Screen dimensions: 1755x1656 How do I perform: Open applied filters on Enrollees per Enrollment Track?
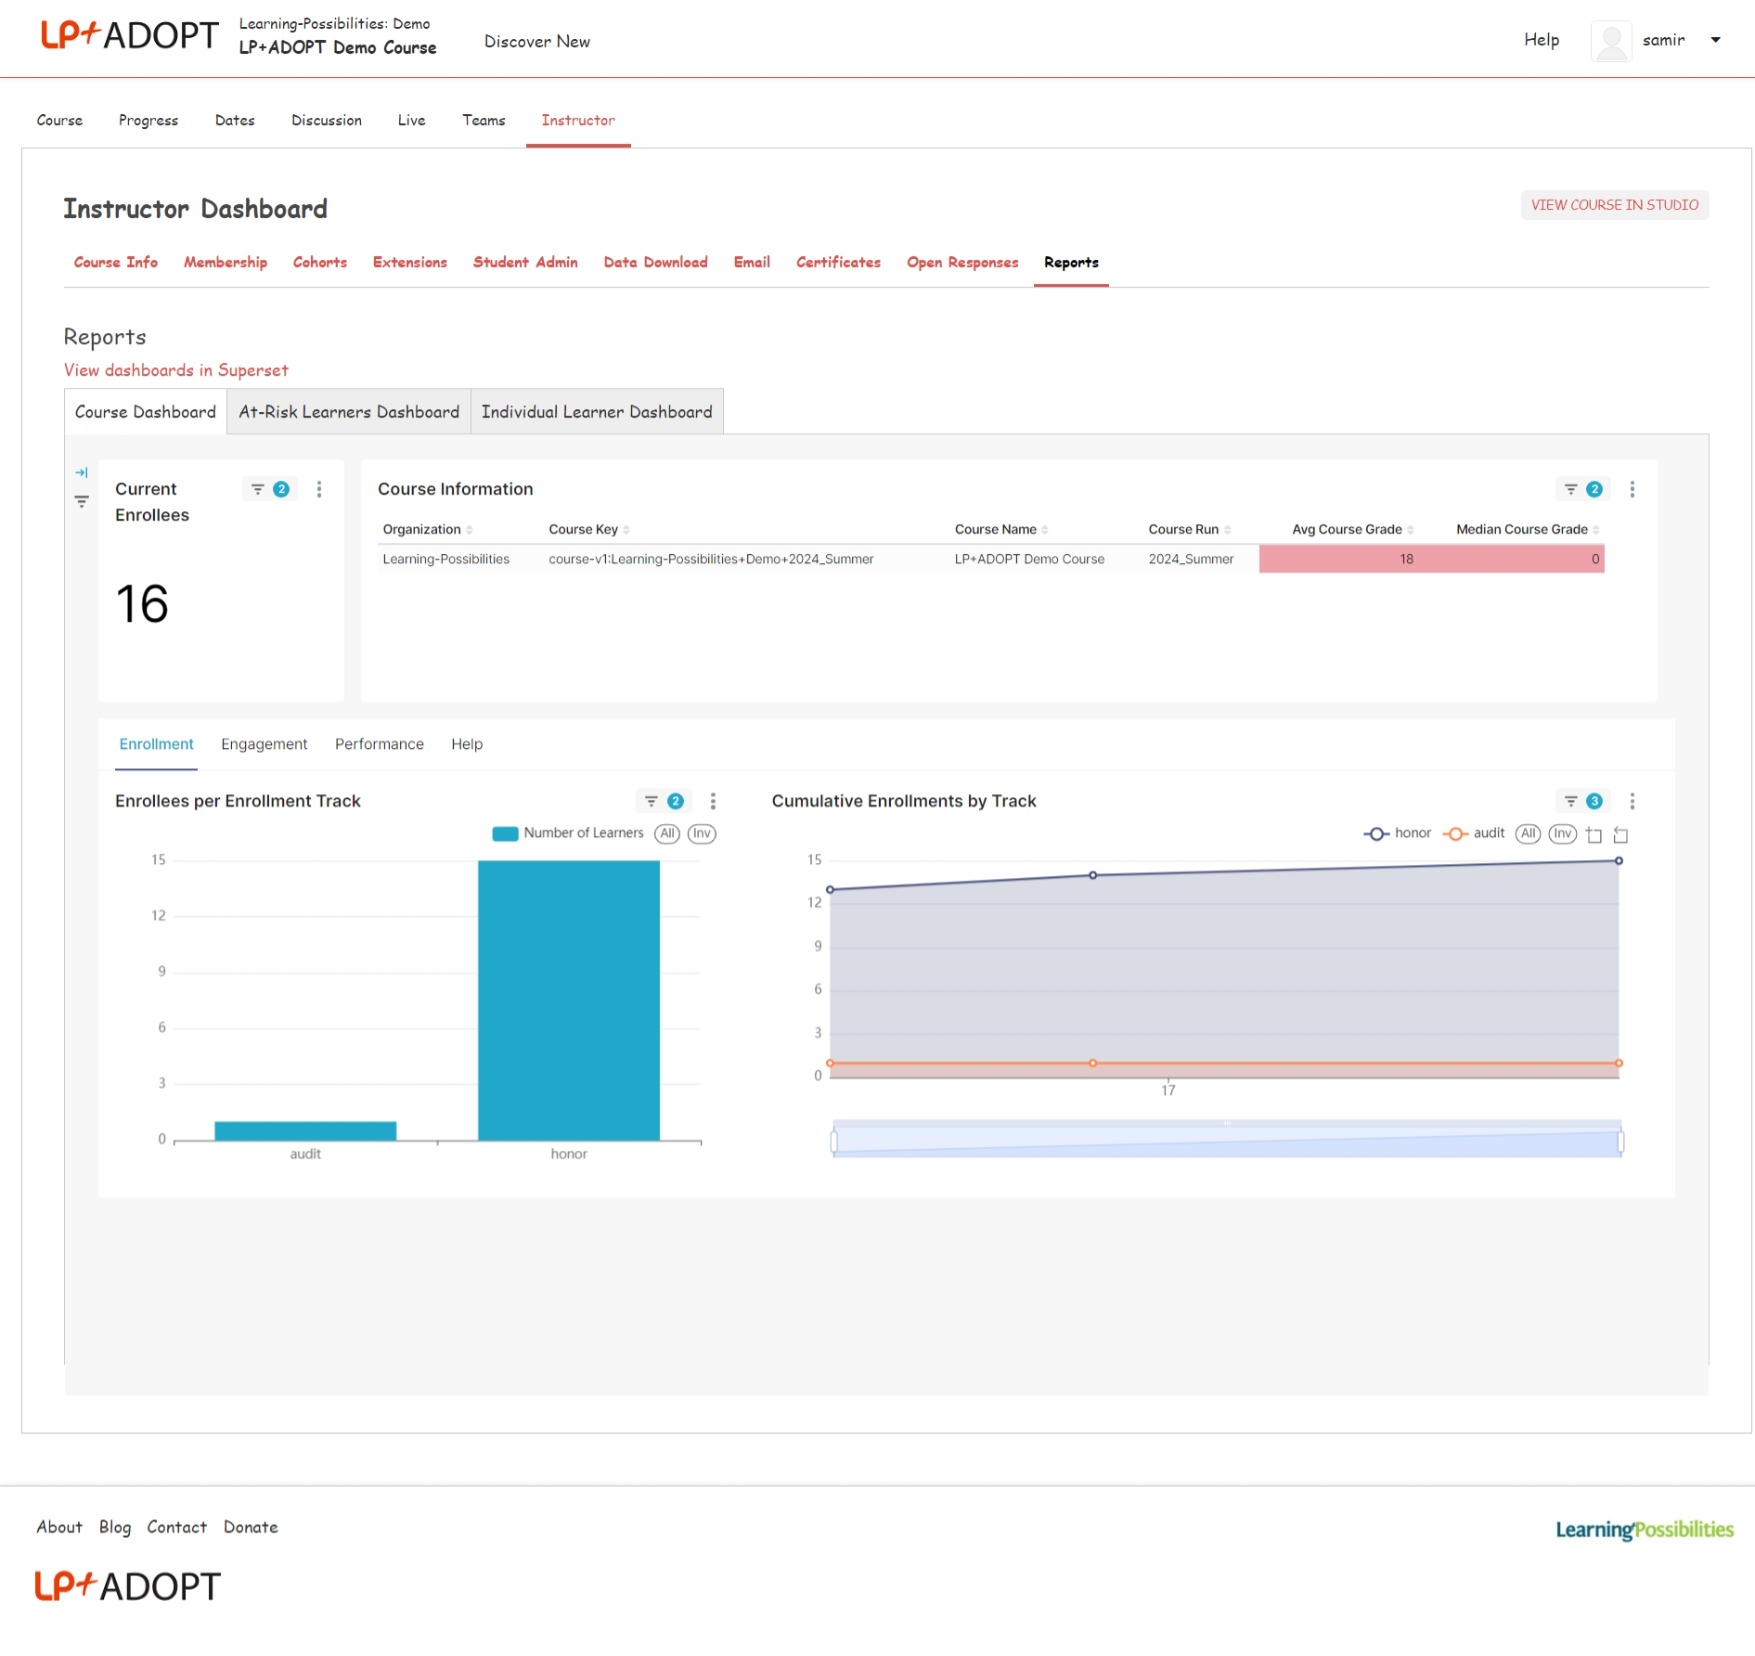(663, 801)
